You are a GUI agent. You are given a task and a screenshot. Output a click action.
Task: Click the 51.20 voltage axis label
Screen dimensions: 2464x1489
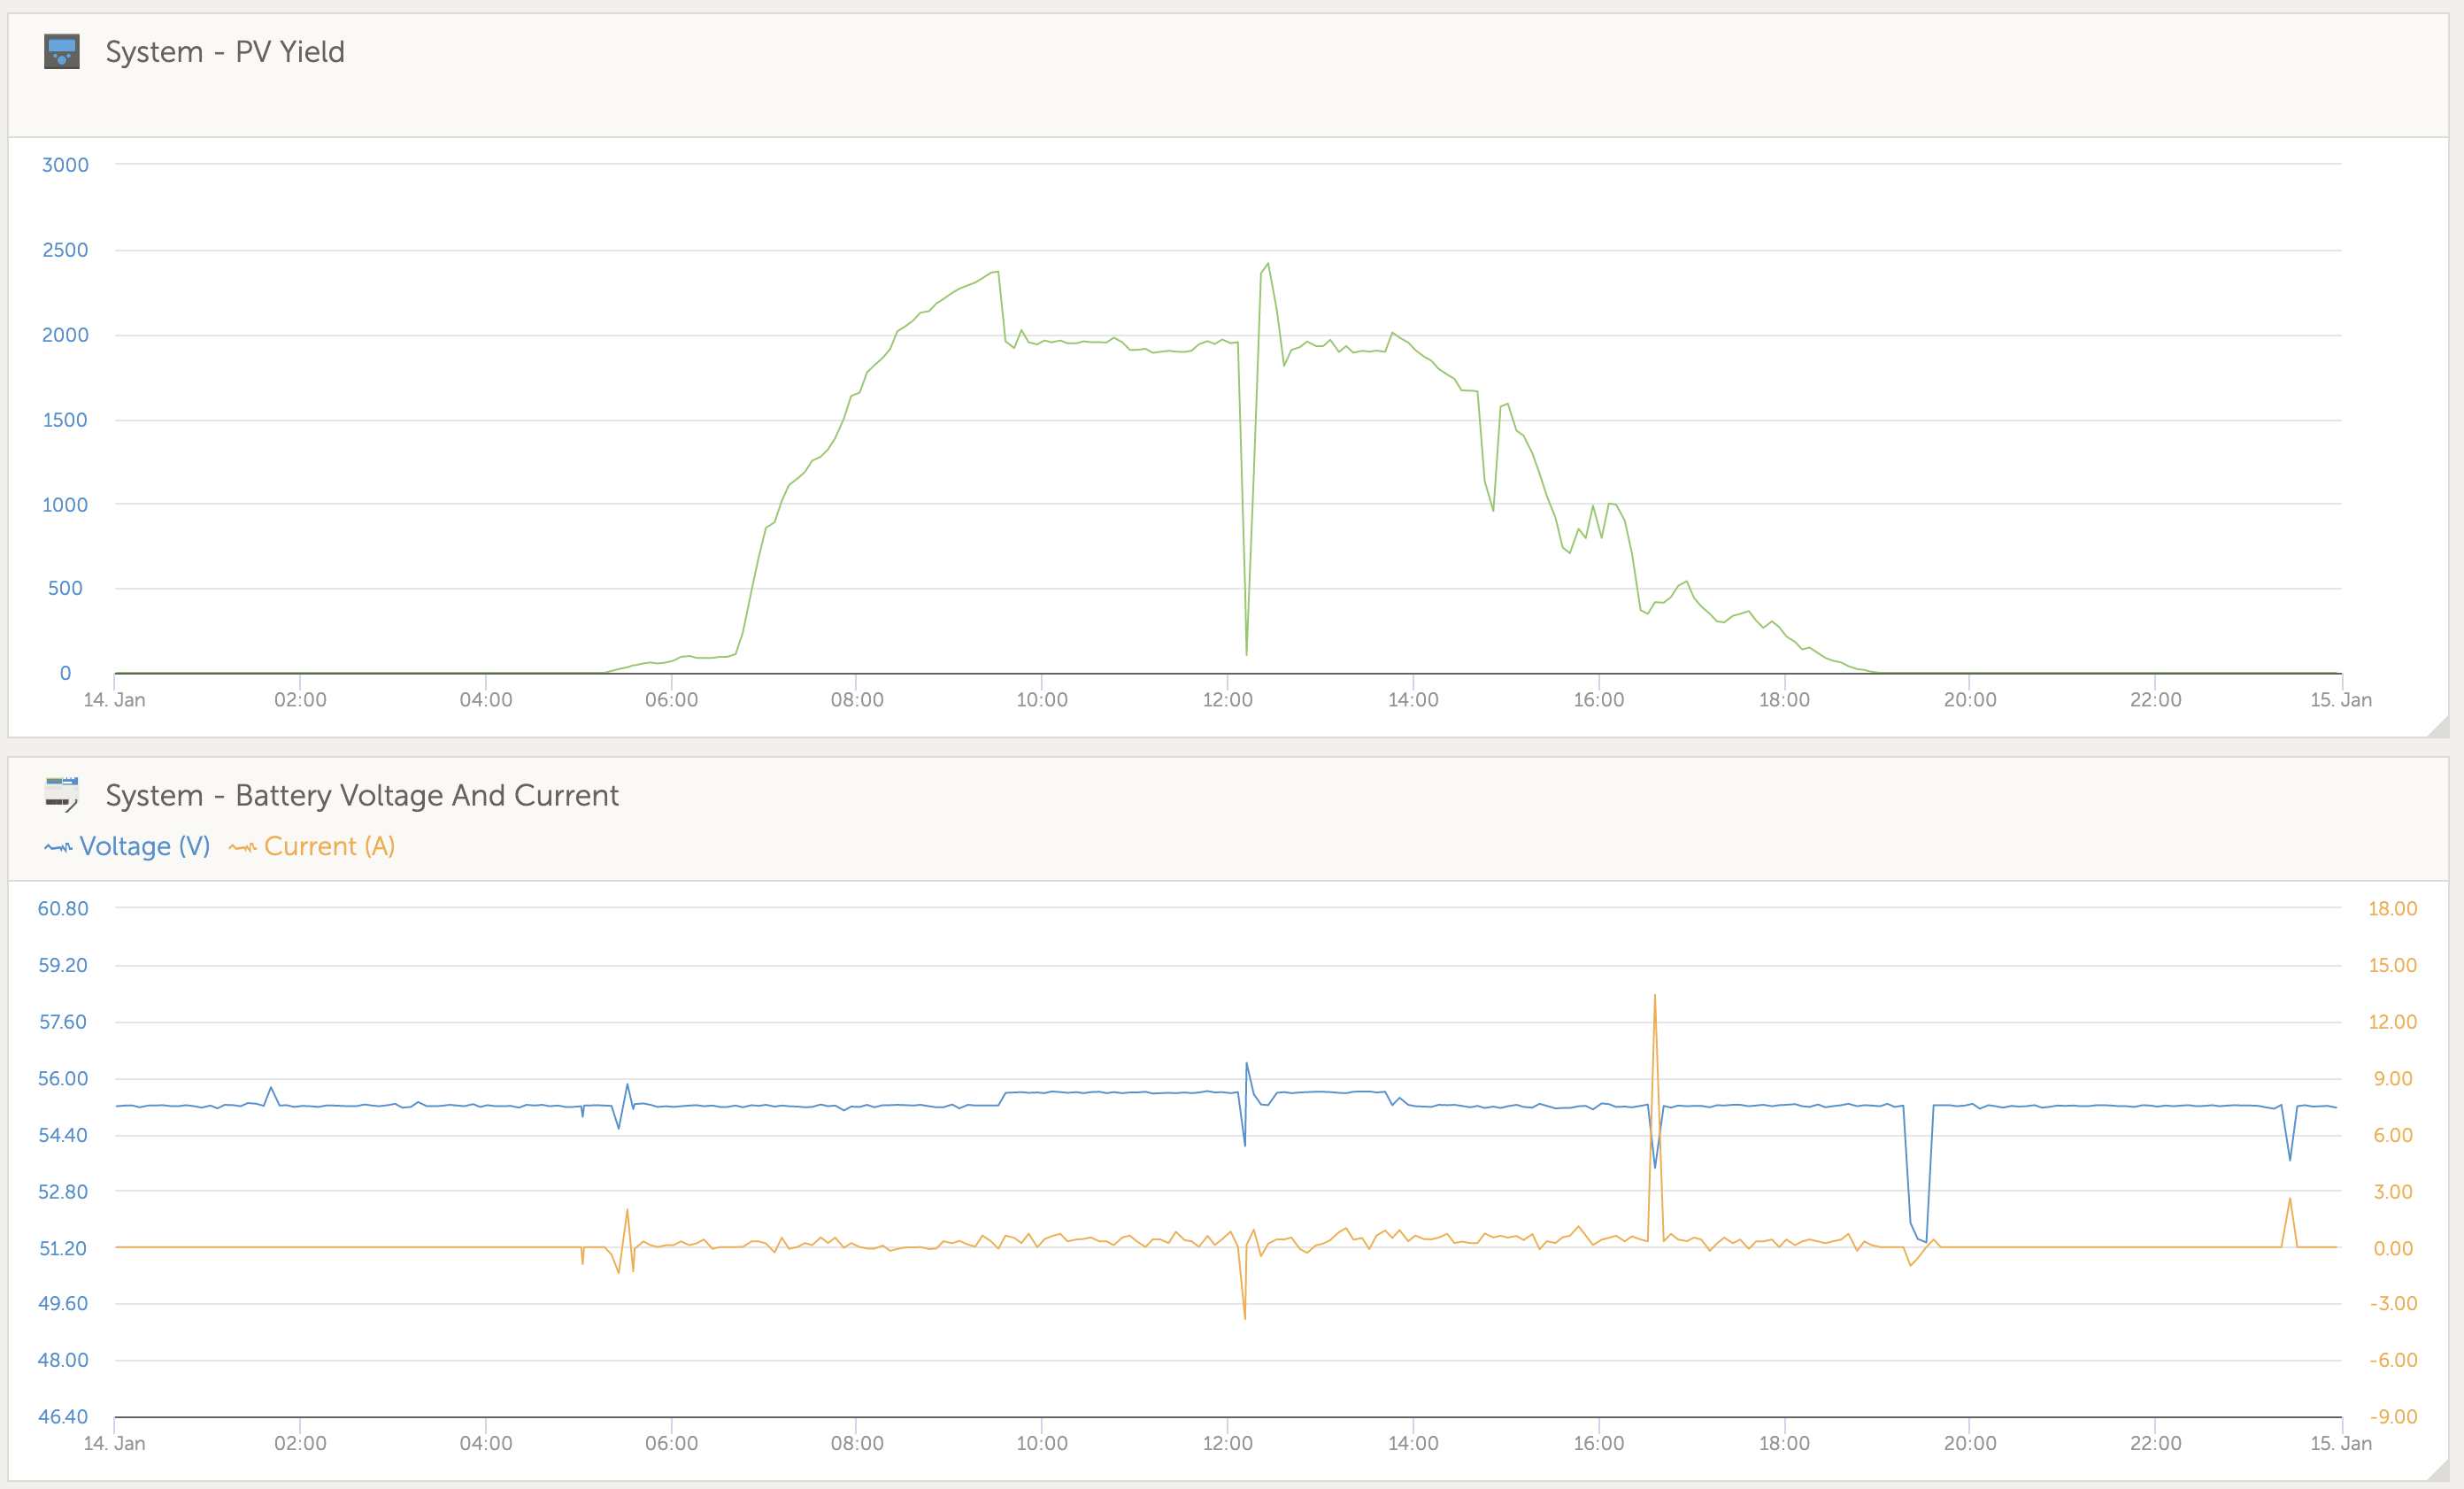coord(63,1248)
